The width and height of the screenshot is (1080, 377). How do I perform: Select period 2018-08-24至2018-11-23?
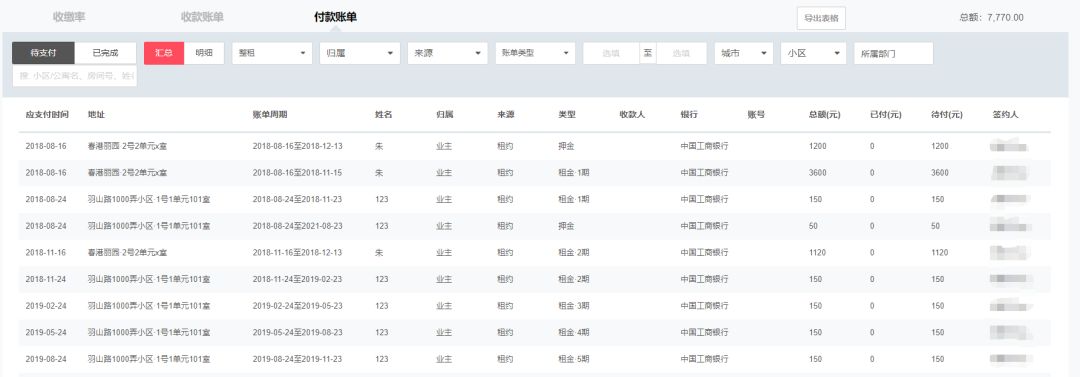coord(298,199)
